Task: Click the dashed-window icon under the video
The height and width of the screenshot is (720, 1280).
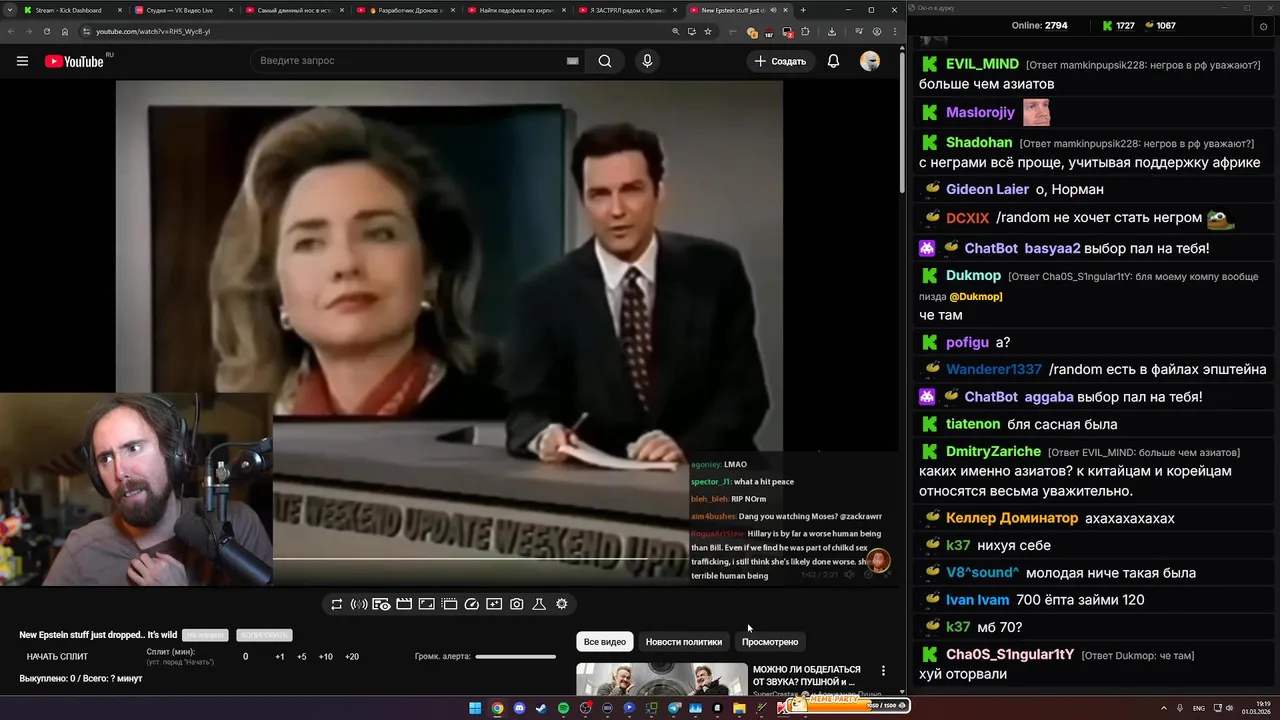Action: [449, 604]
